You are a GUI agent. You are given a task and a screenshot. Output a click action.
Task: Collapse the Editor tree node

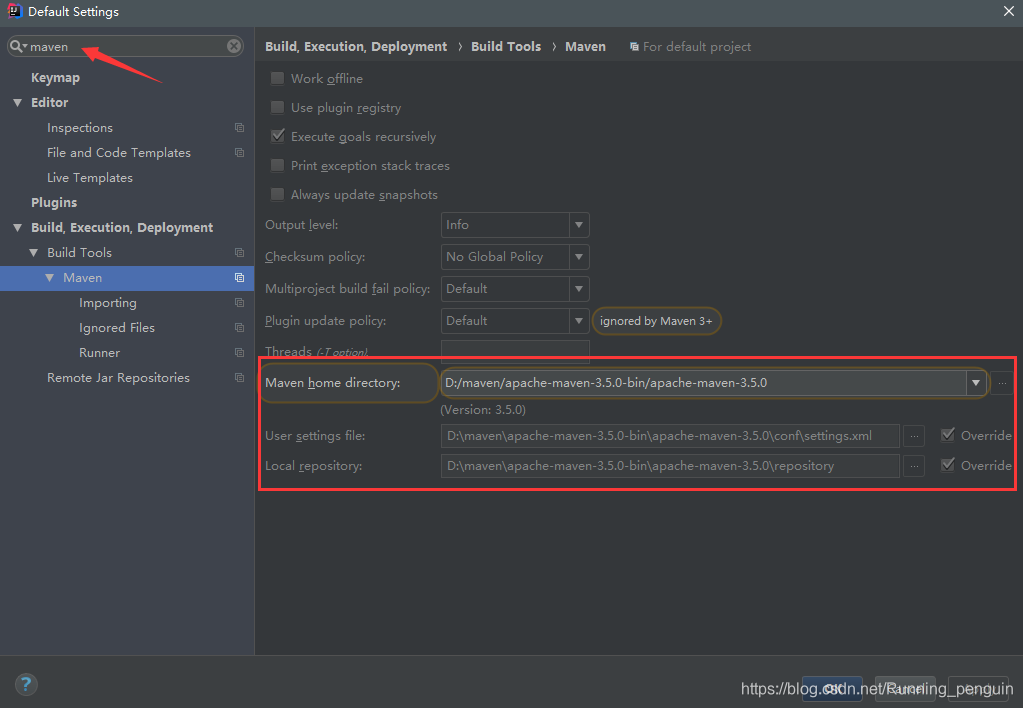tap(18, 102)
